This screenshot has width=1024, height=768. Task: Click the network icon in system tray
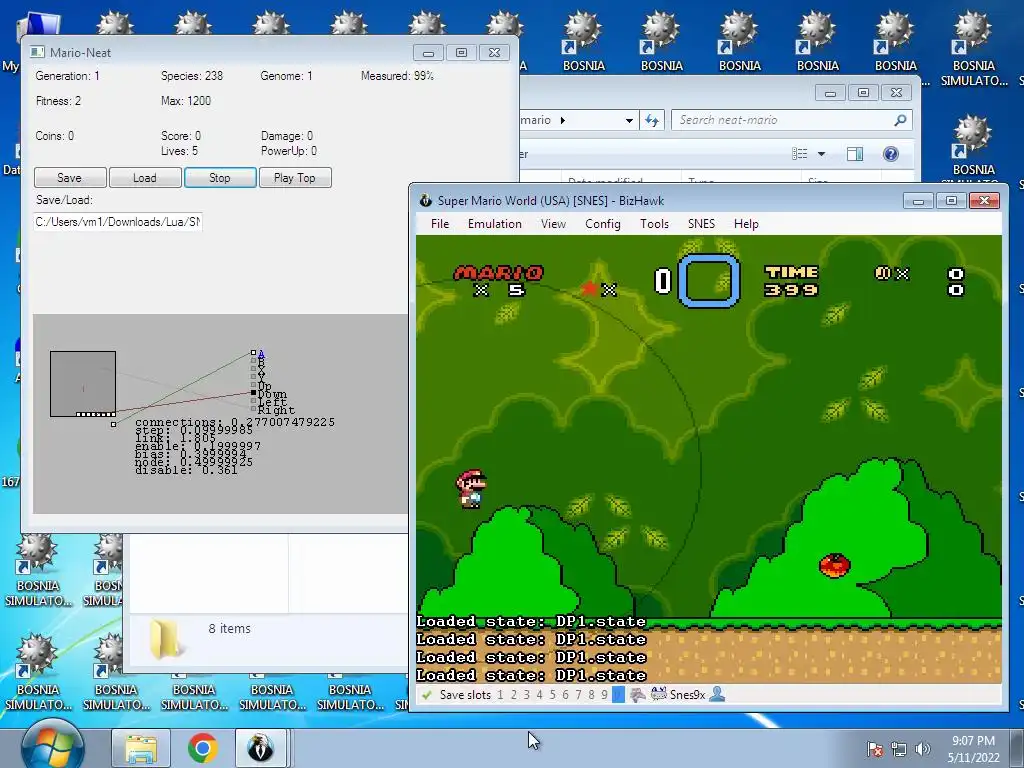[899, 749]
